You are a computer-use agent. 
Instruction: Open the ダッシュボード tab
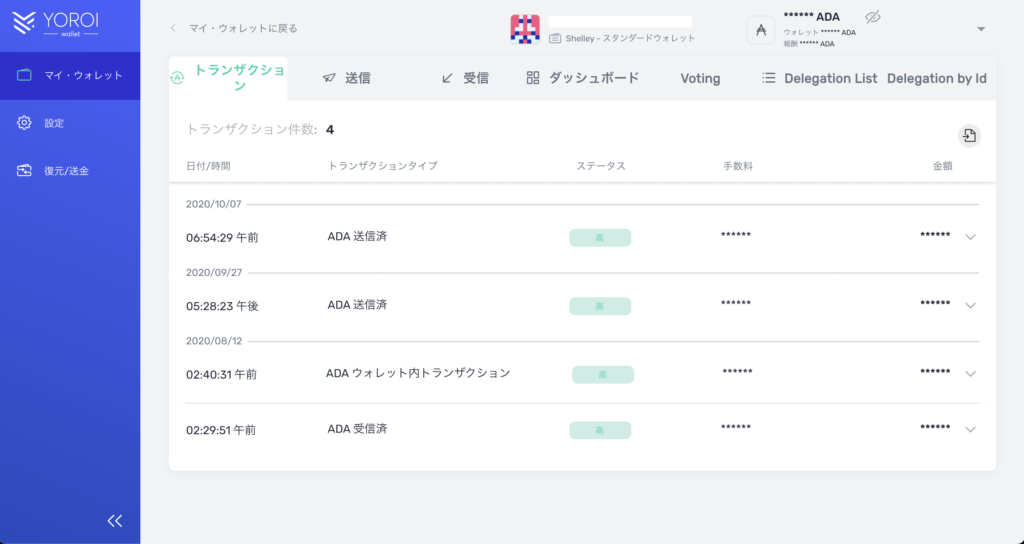point(582,78)
